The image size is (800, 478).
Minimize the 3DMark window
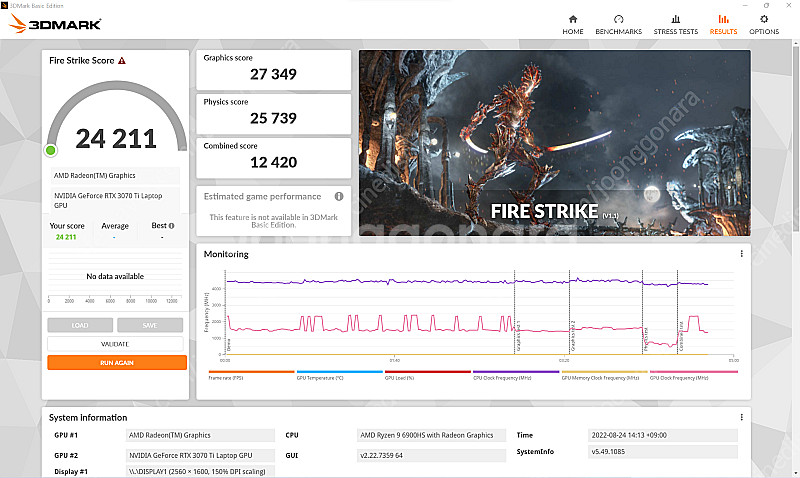pos(745,6)
